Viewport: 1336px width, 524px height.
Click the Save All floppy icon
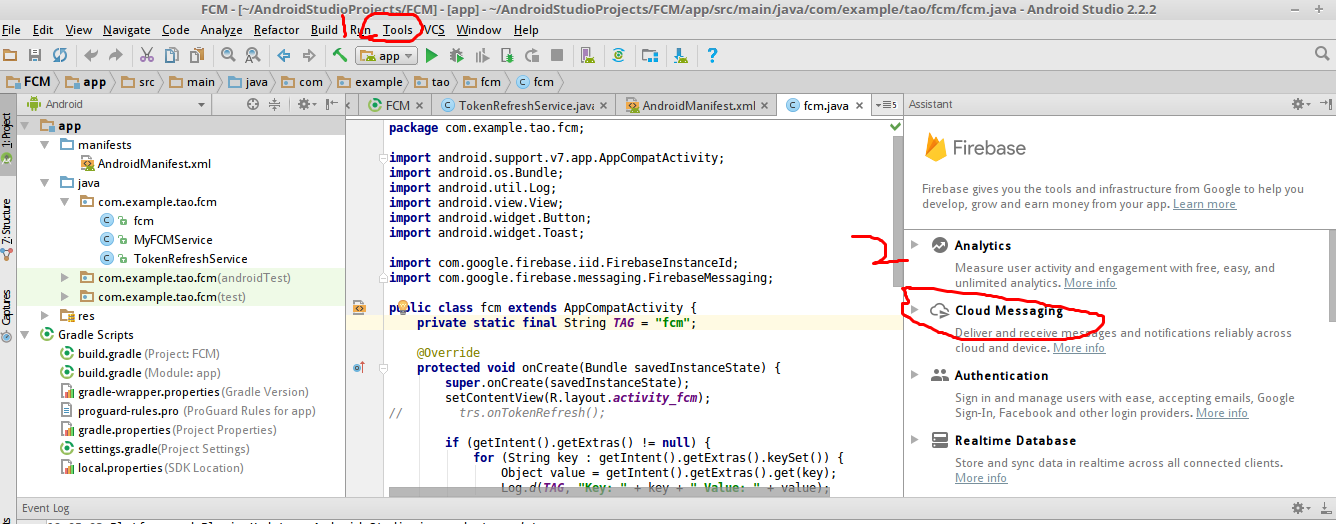[35, 55]
